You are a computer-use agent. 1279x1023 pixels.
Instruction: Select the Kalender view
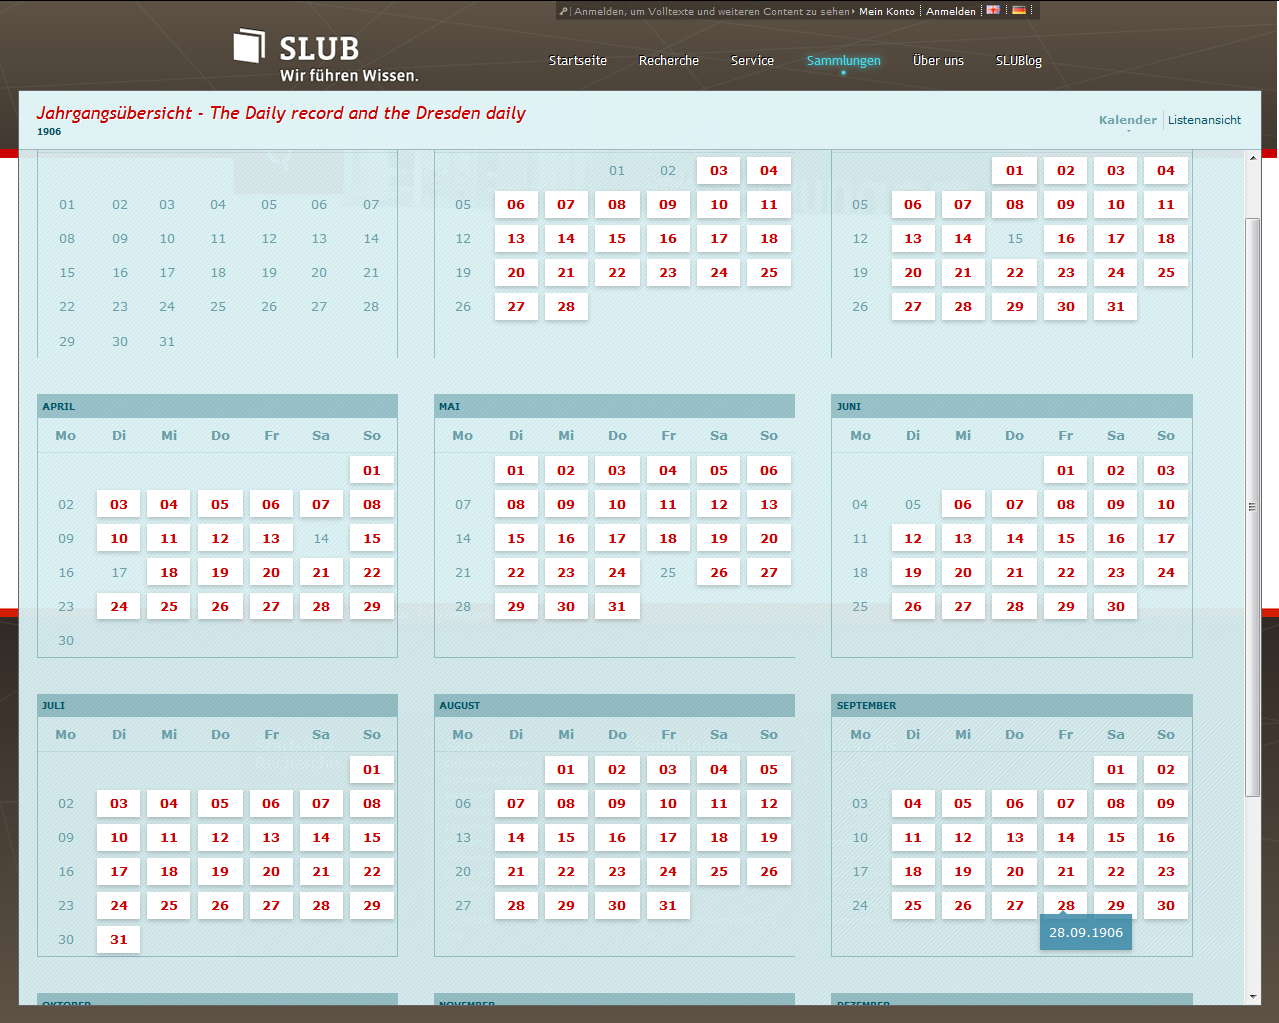pyautogui.click(x=1127, y=120)
